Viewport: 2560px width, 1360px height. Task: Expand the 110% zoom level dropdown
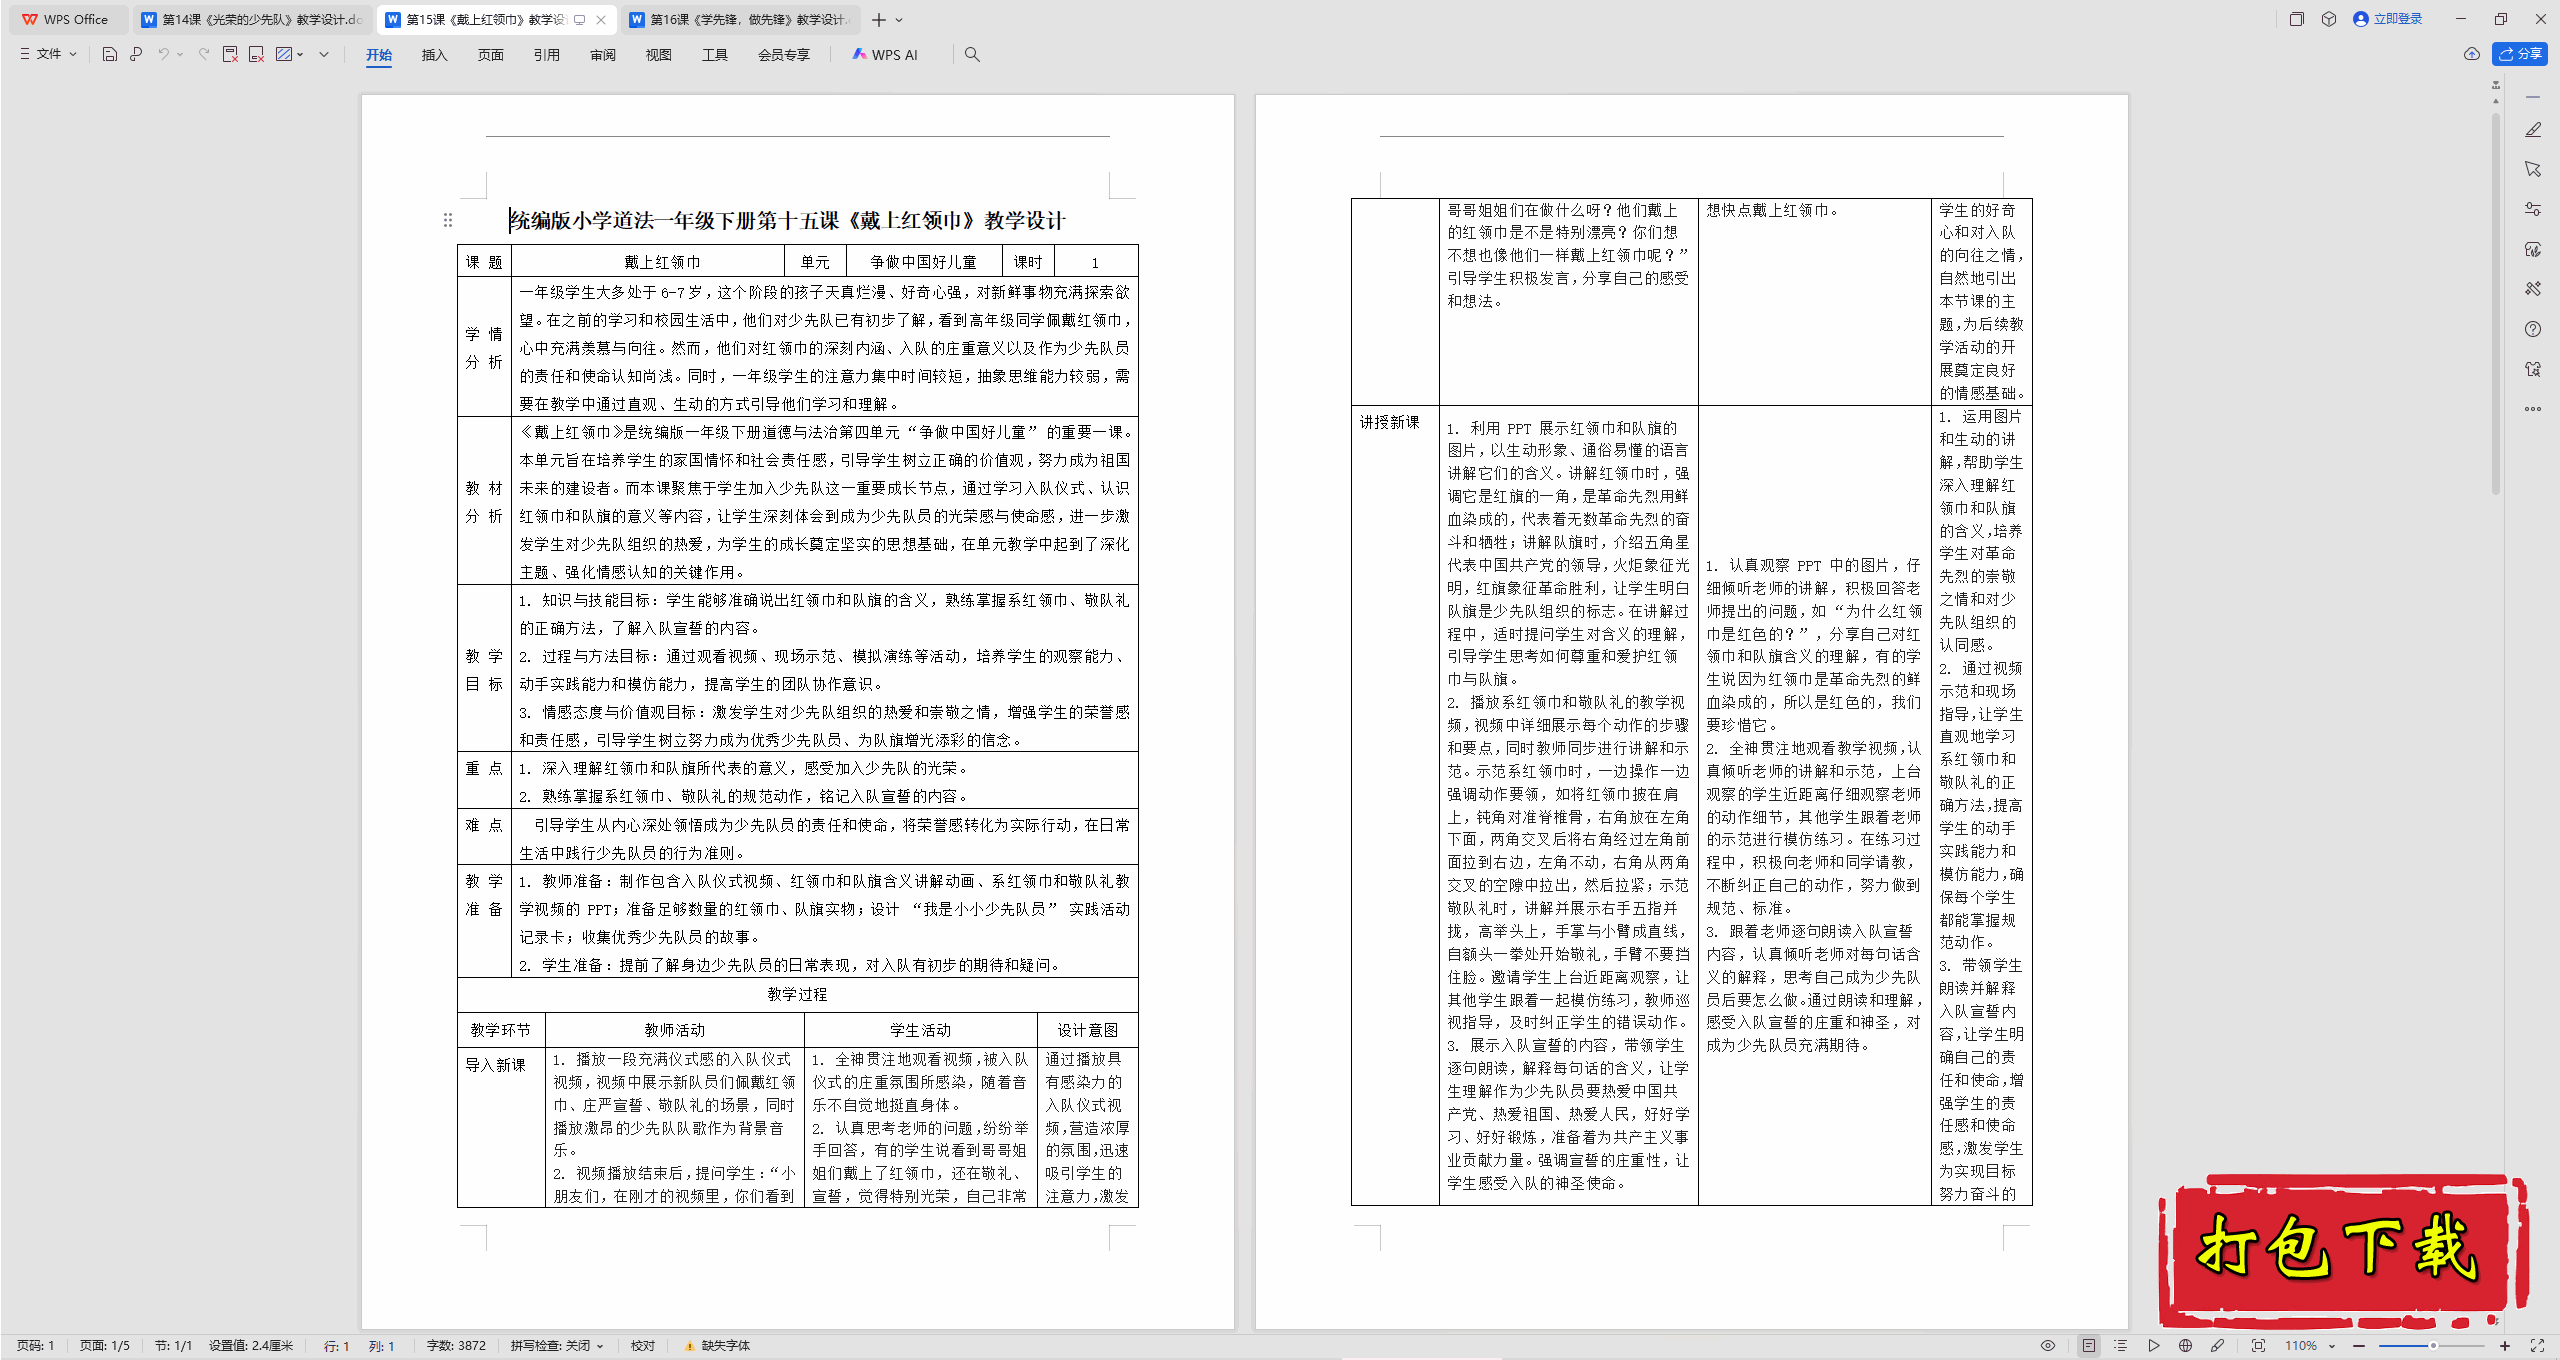[2331, 1346]
